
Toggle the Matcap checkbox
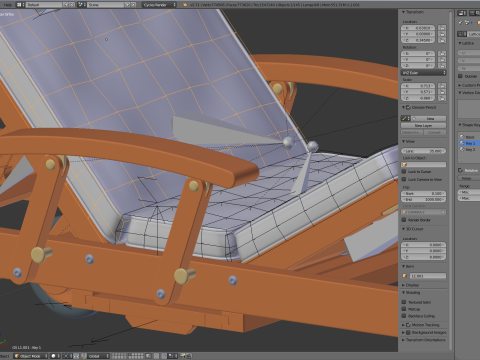point(404,309)
